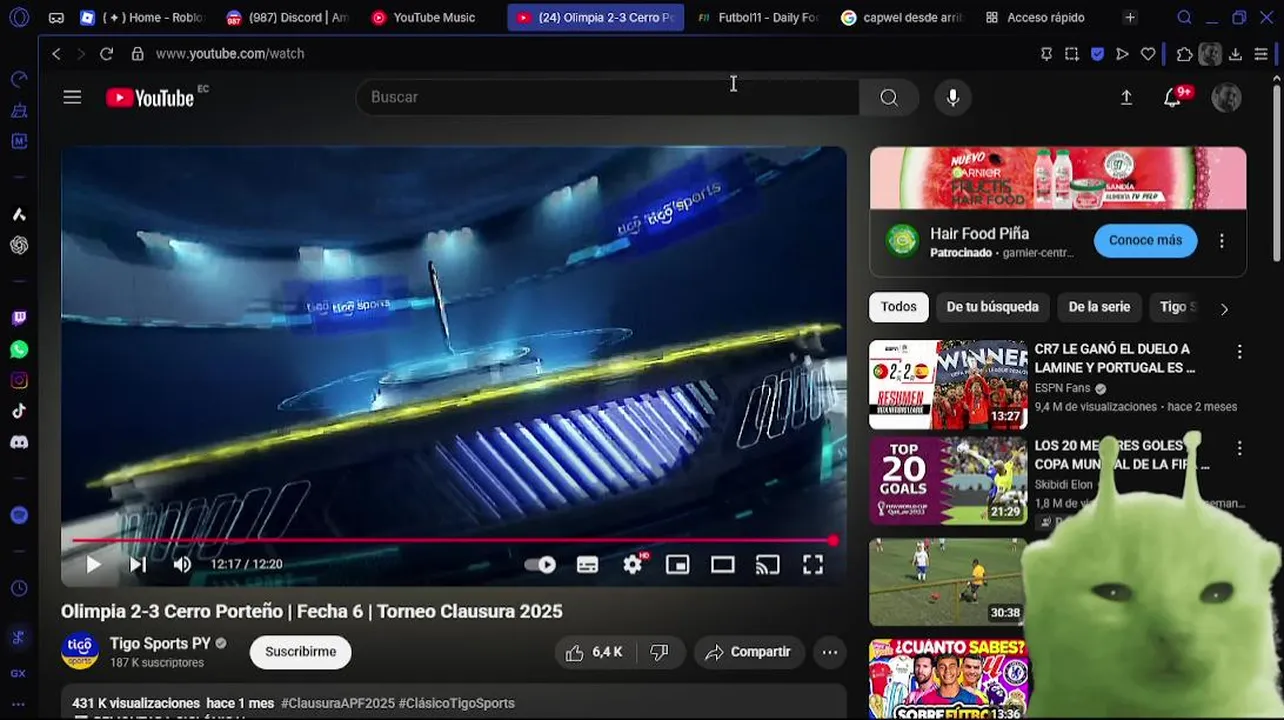Screen dimensions: 1284x720
Task: Click the red video progress bar
Action: [453, 540]
